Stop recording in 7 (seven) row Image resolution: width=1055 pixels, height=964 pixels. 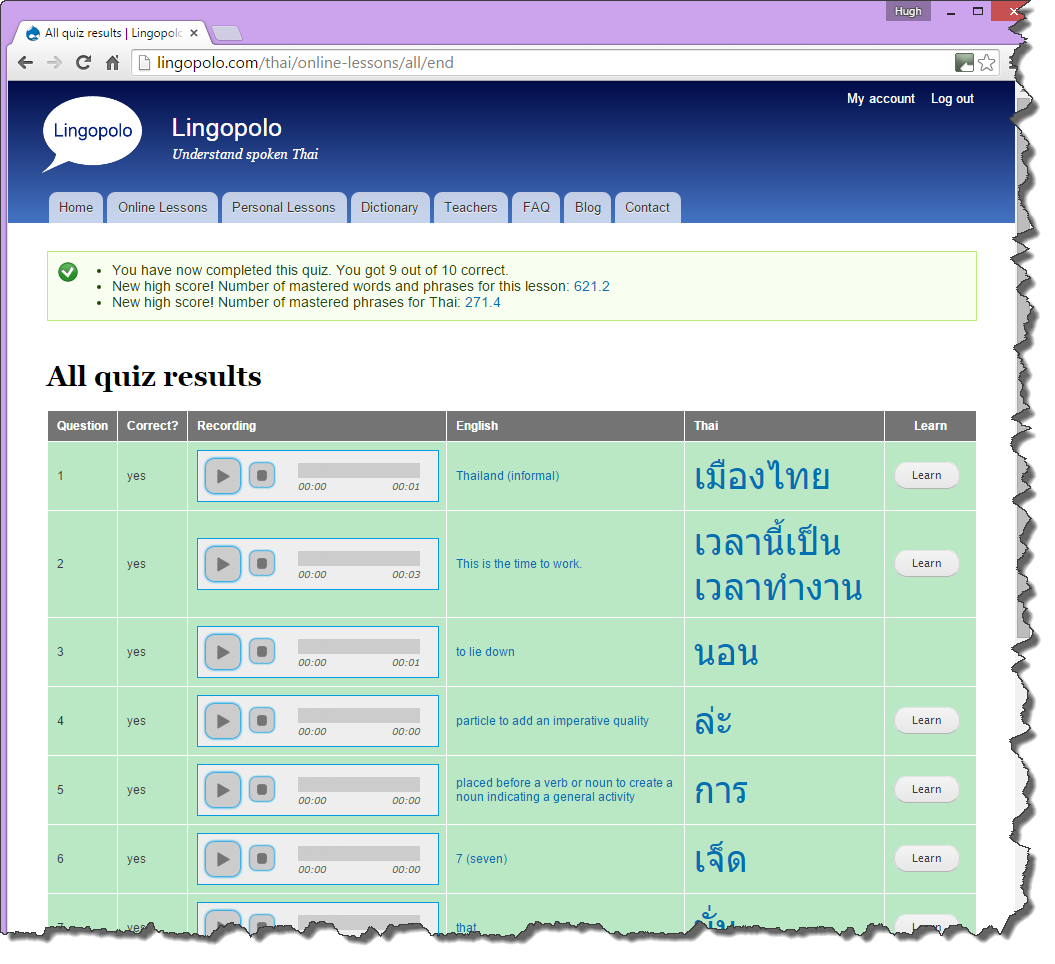coord(262,858)
